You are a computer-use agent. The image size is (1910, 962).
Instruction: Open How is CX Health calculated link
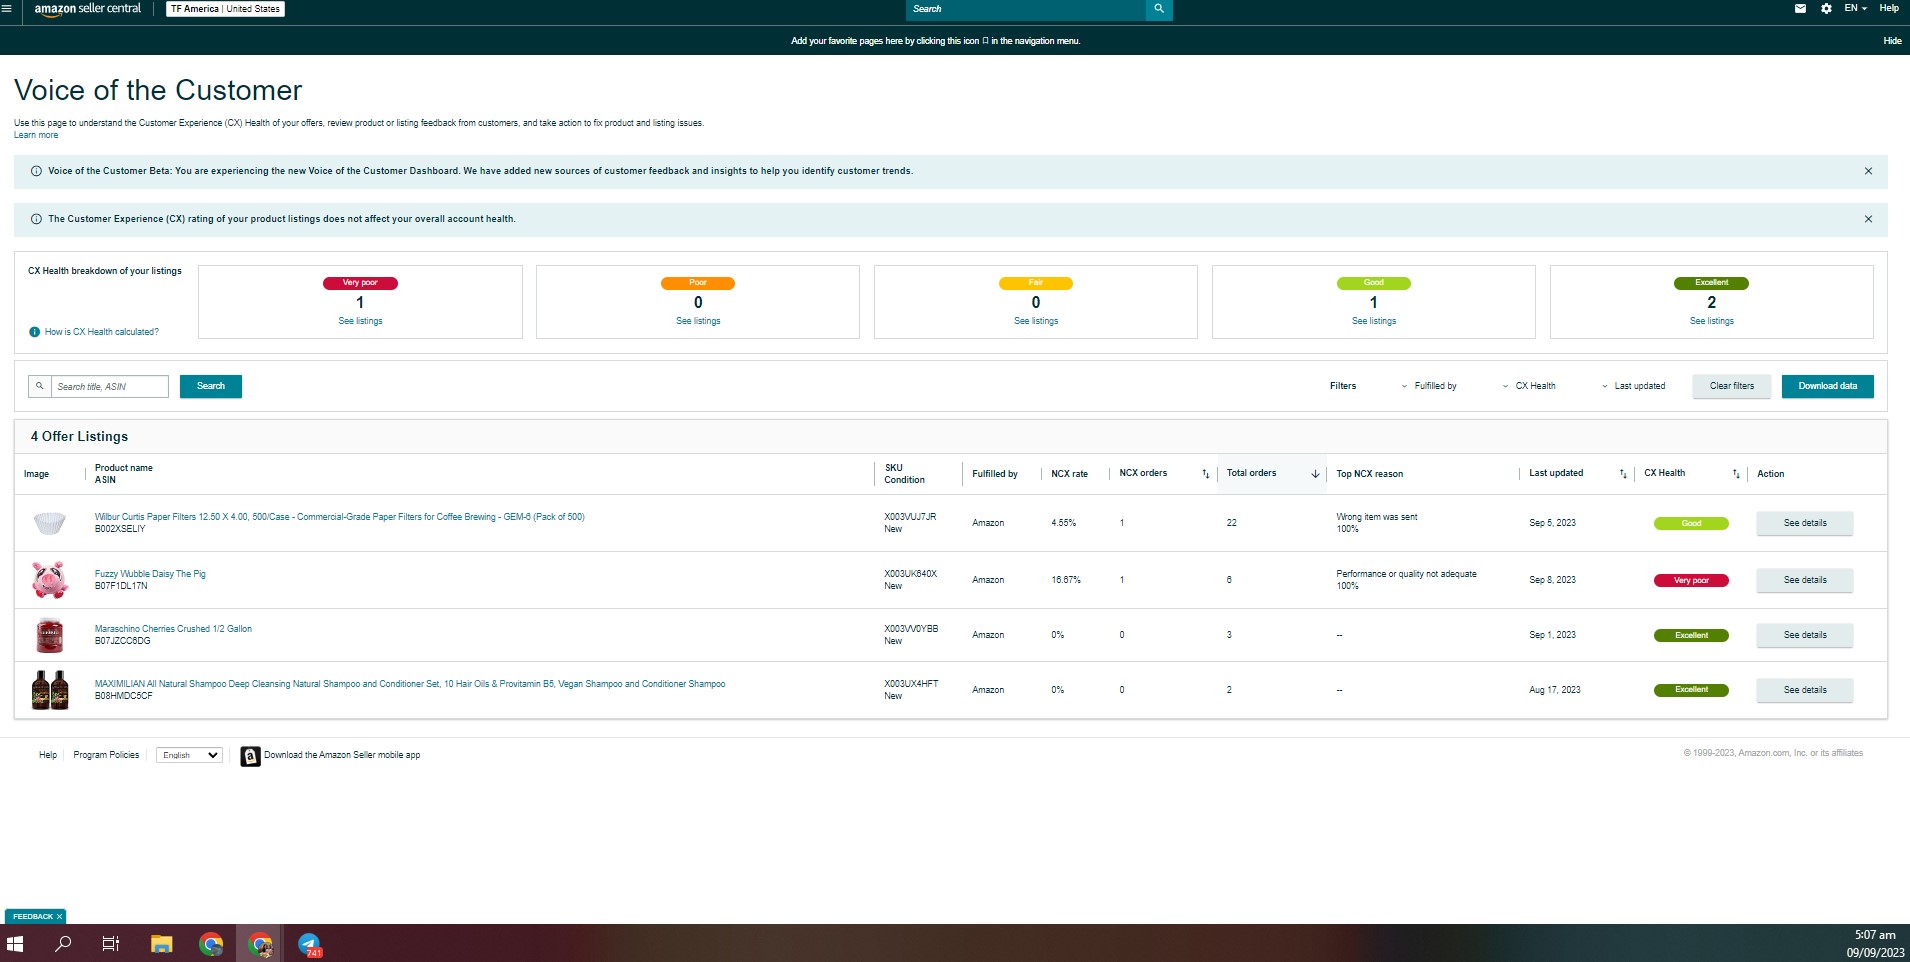(x=102, y=332)
